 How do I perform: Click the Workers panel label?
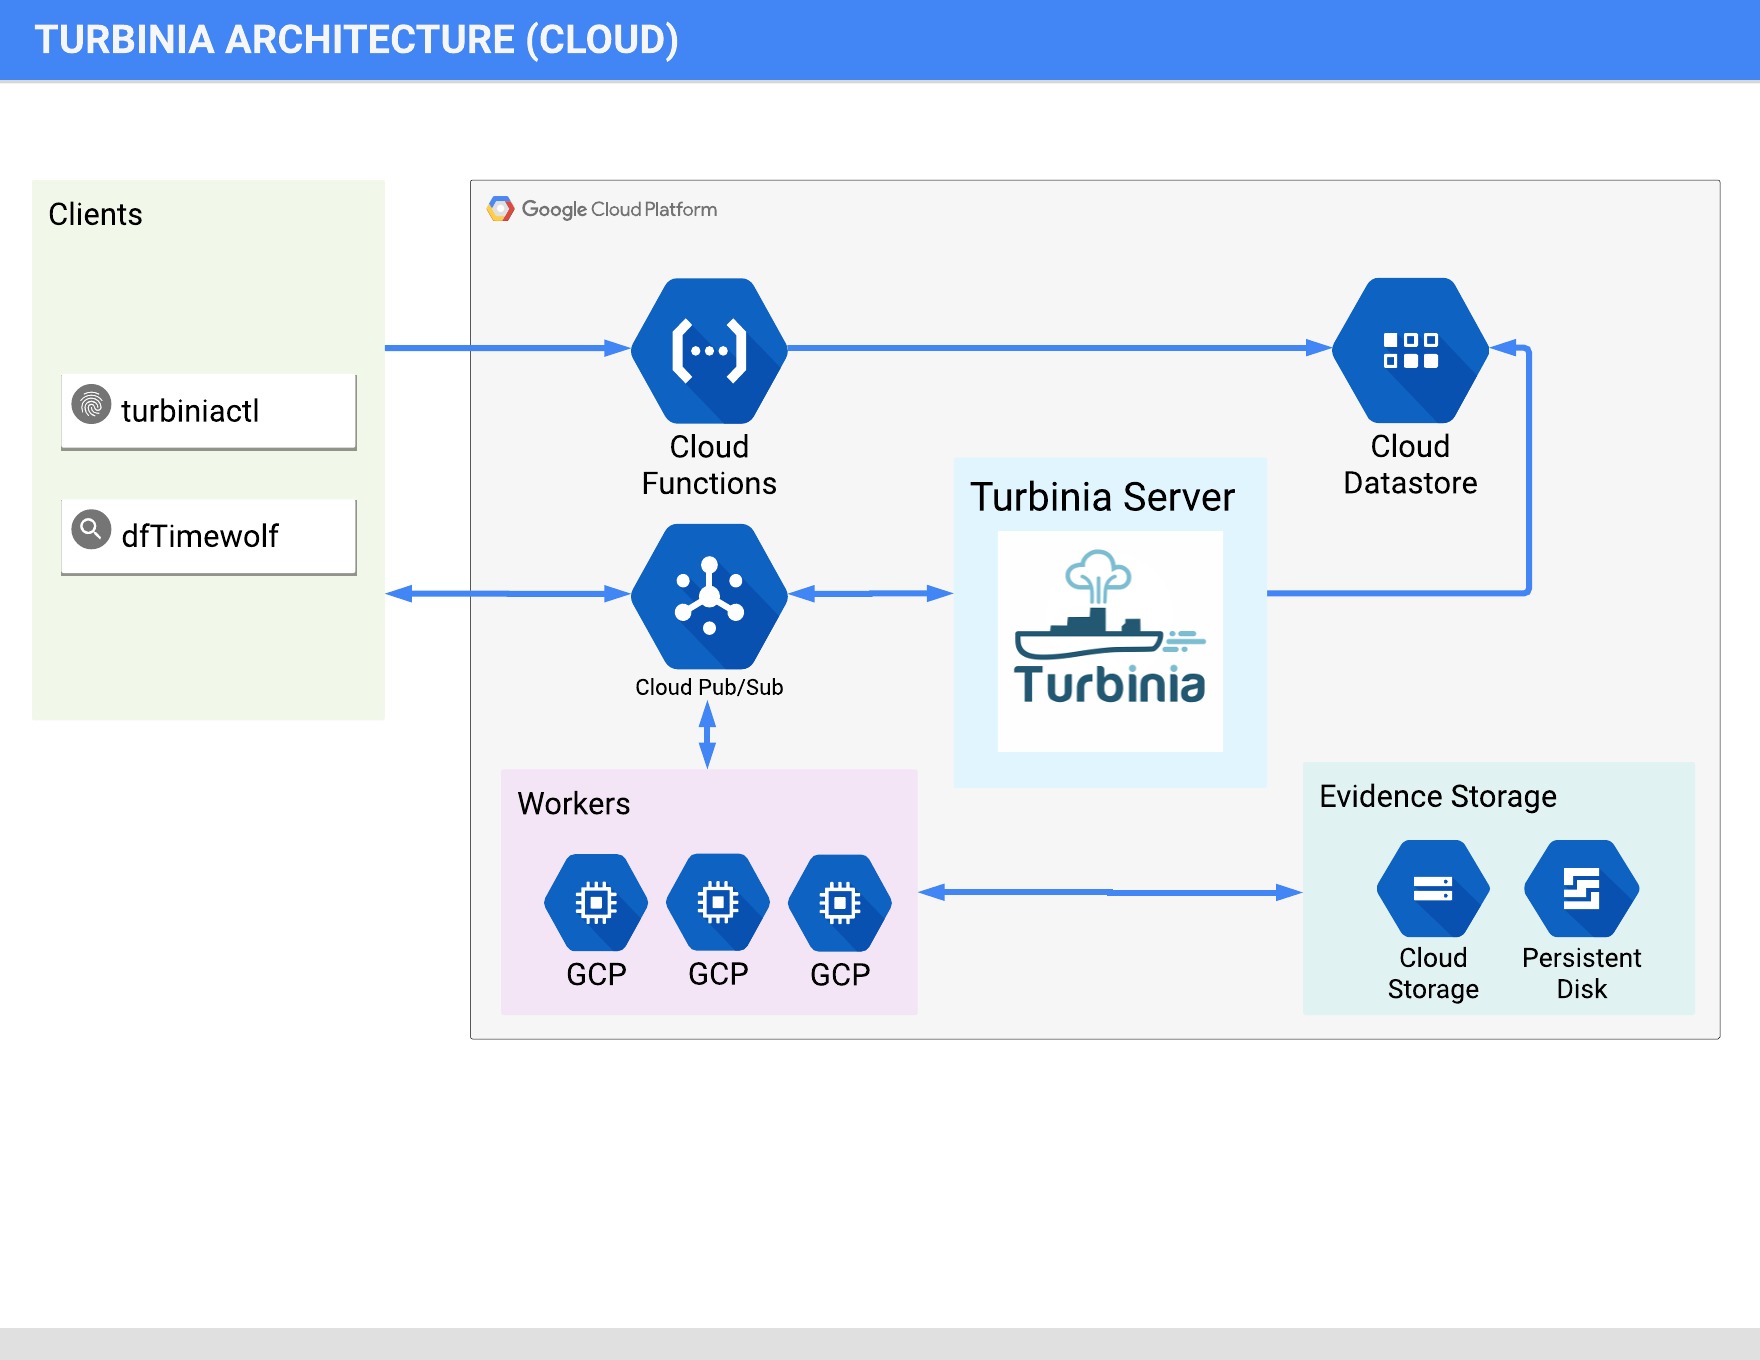point(574,804)
